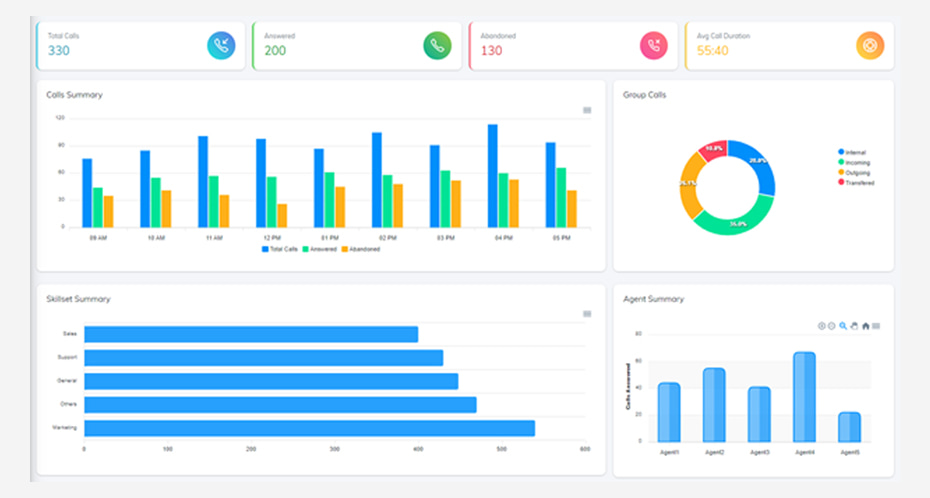Reset Agent Summary zoom with home icon
This screenshot has width=930, height=498.
coord(865,326)
